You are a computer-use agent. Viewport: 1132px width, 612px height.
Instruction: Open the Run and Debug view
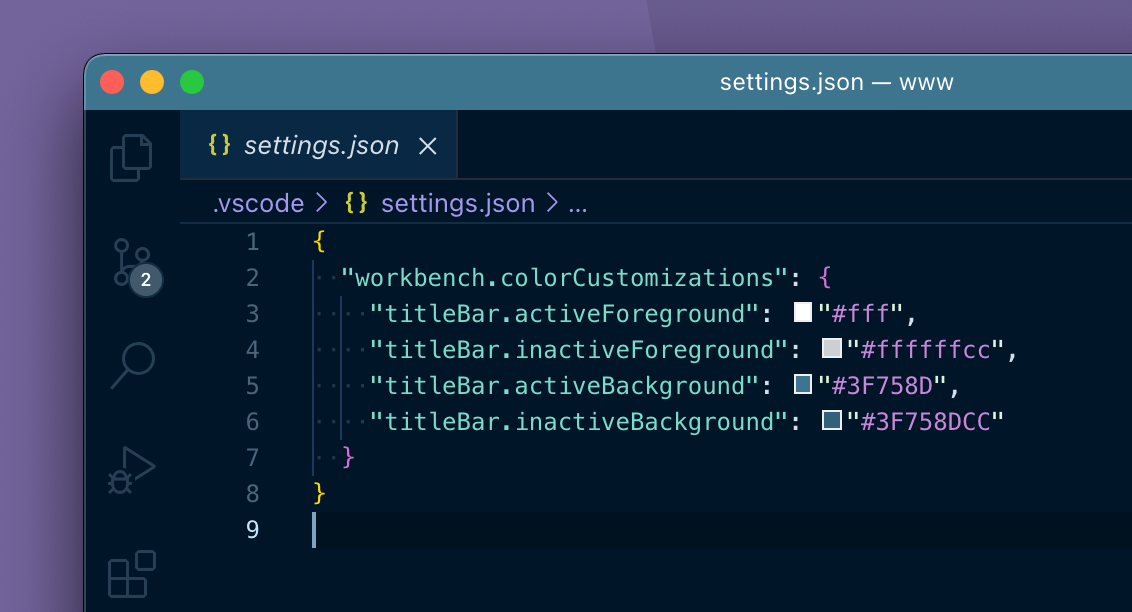[x=132, y=470]
